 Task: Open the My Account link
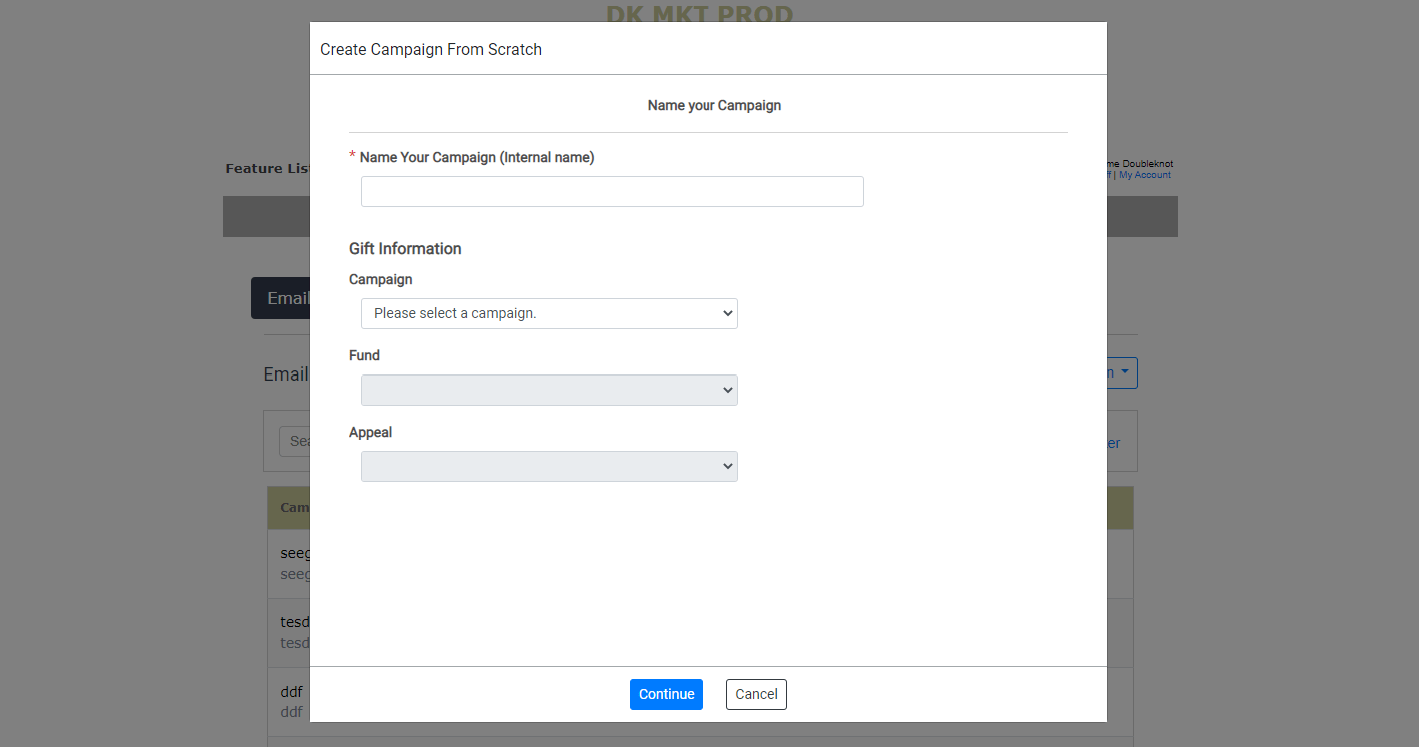point(1144,174)
